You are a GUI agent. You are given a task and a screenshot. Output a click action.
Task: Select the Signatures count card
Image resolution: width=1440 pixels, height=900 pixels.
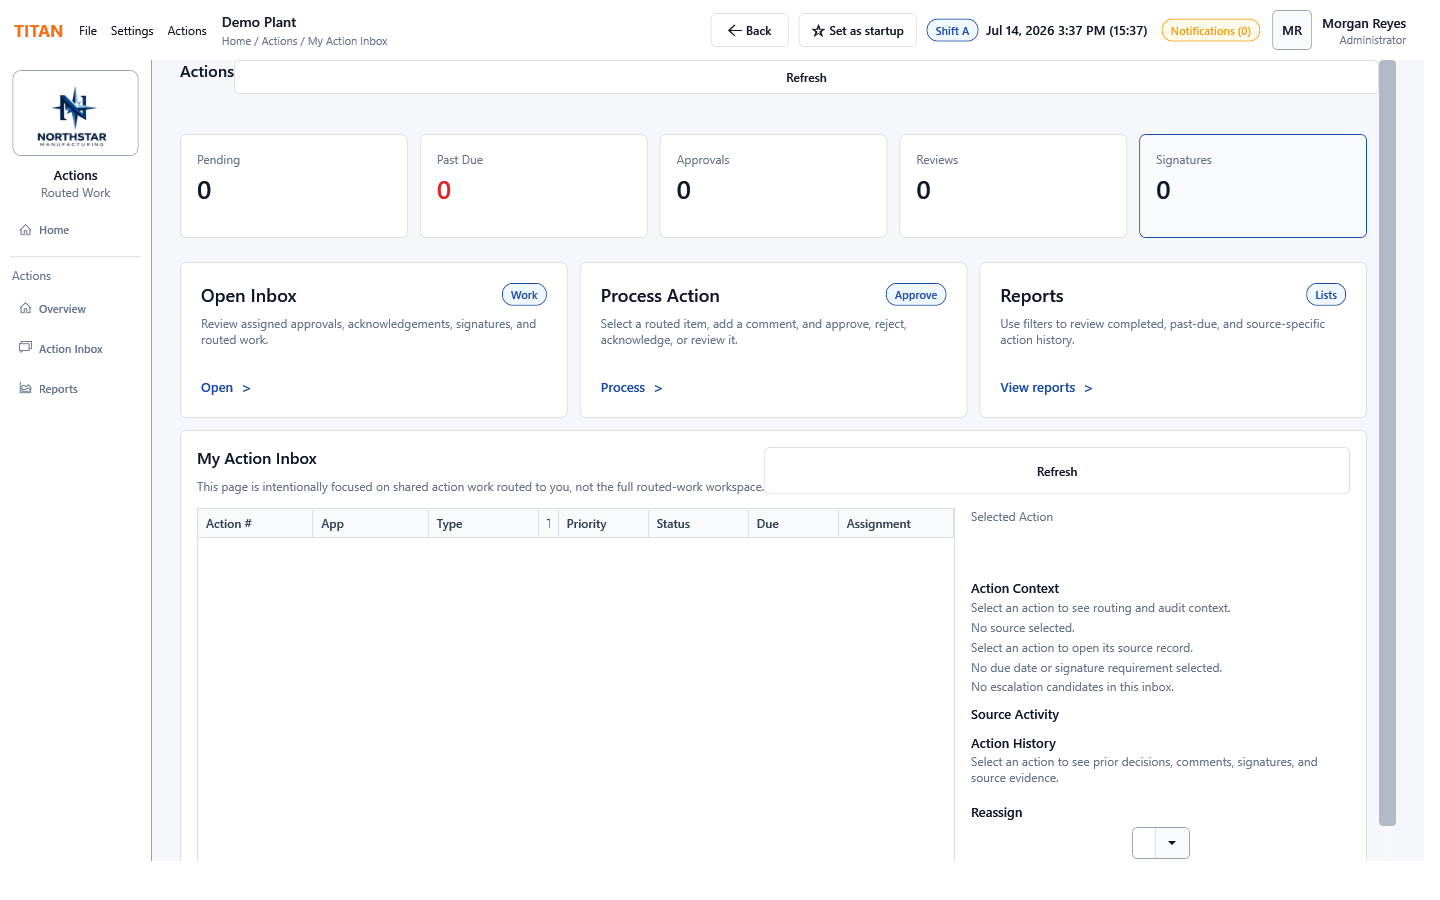tap(1253, 186)
